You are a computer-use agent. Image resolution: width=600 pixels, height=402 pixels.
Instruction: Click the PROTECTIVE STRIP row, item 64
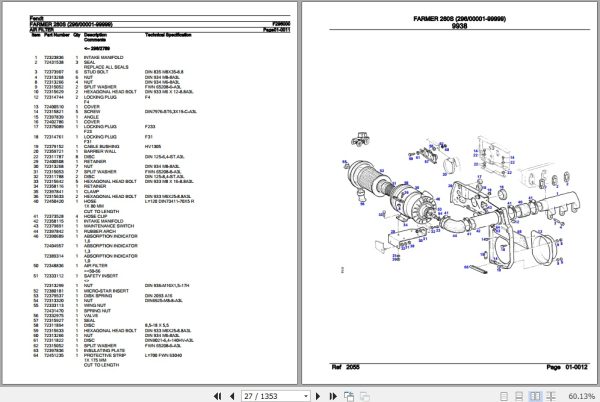[108, 355]
